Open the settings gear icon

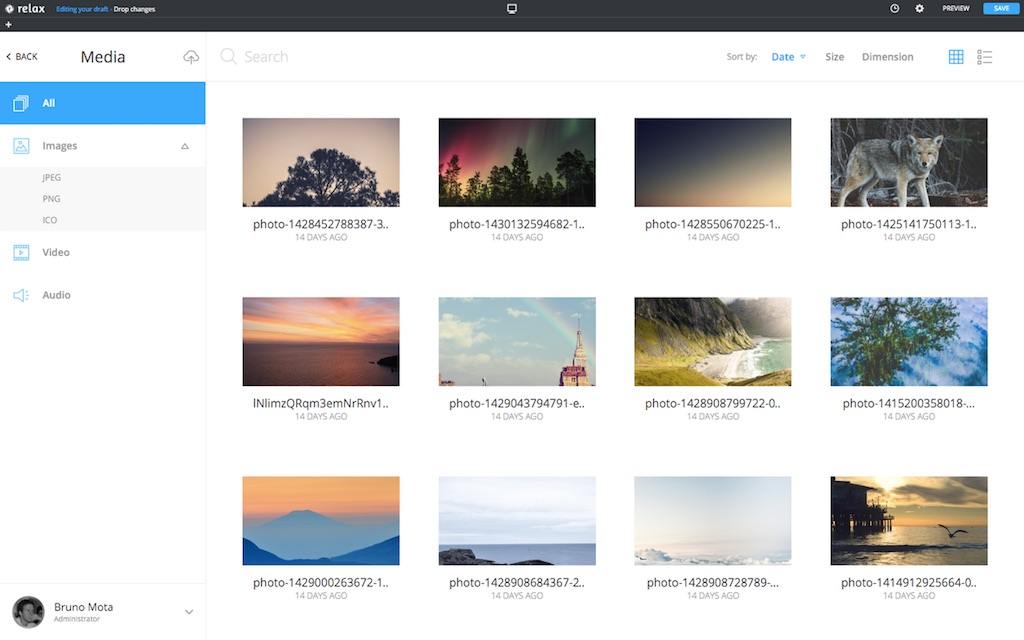(x=919, y=8)
